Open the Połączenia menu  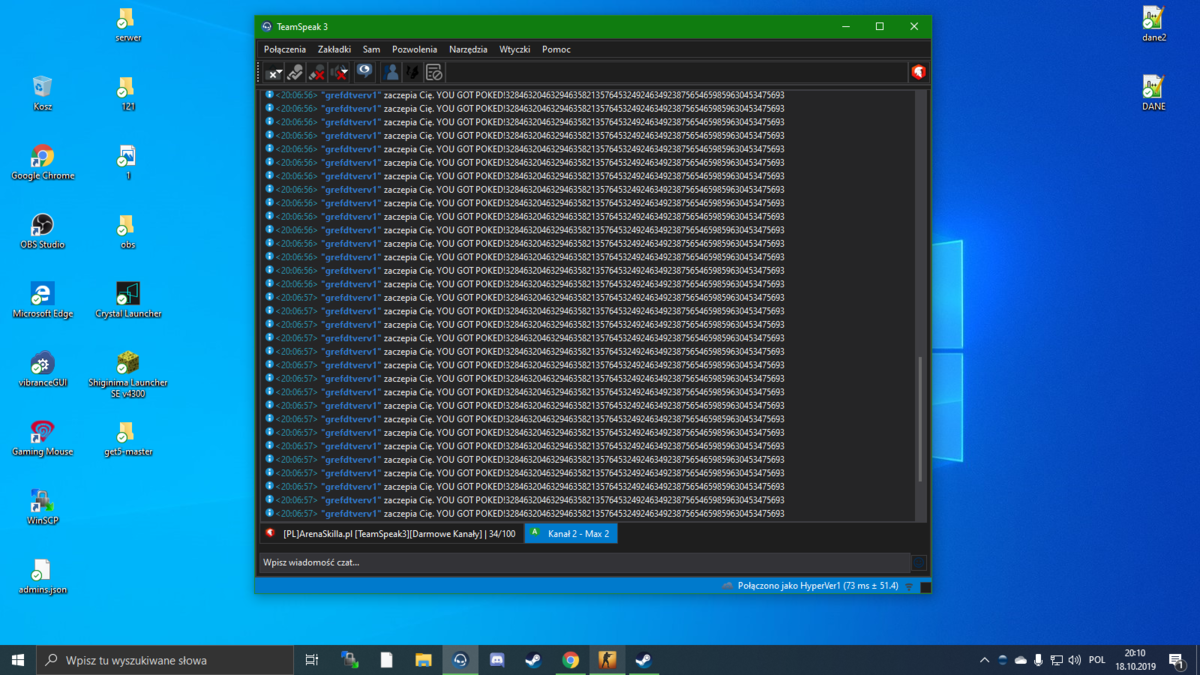click(285, 49)
